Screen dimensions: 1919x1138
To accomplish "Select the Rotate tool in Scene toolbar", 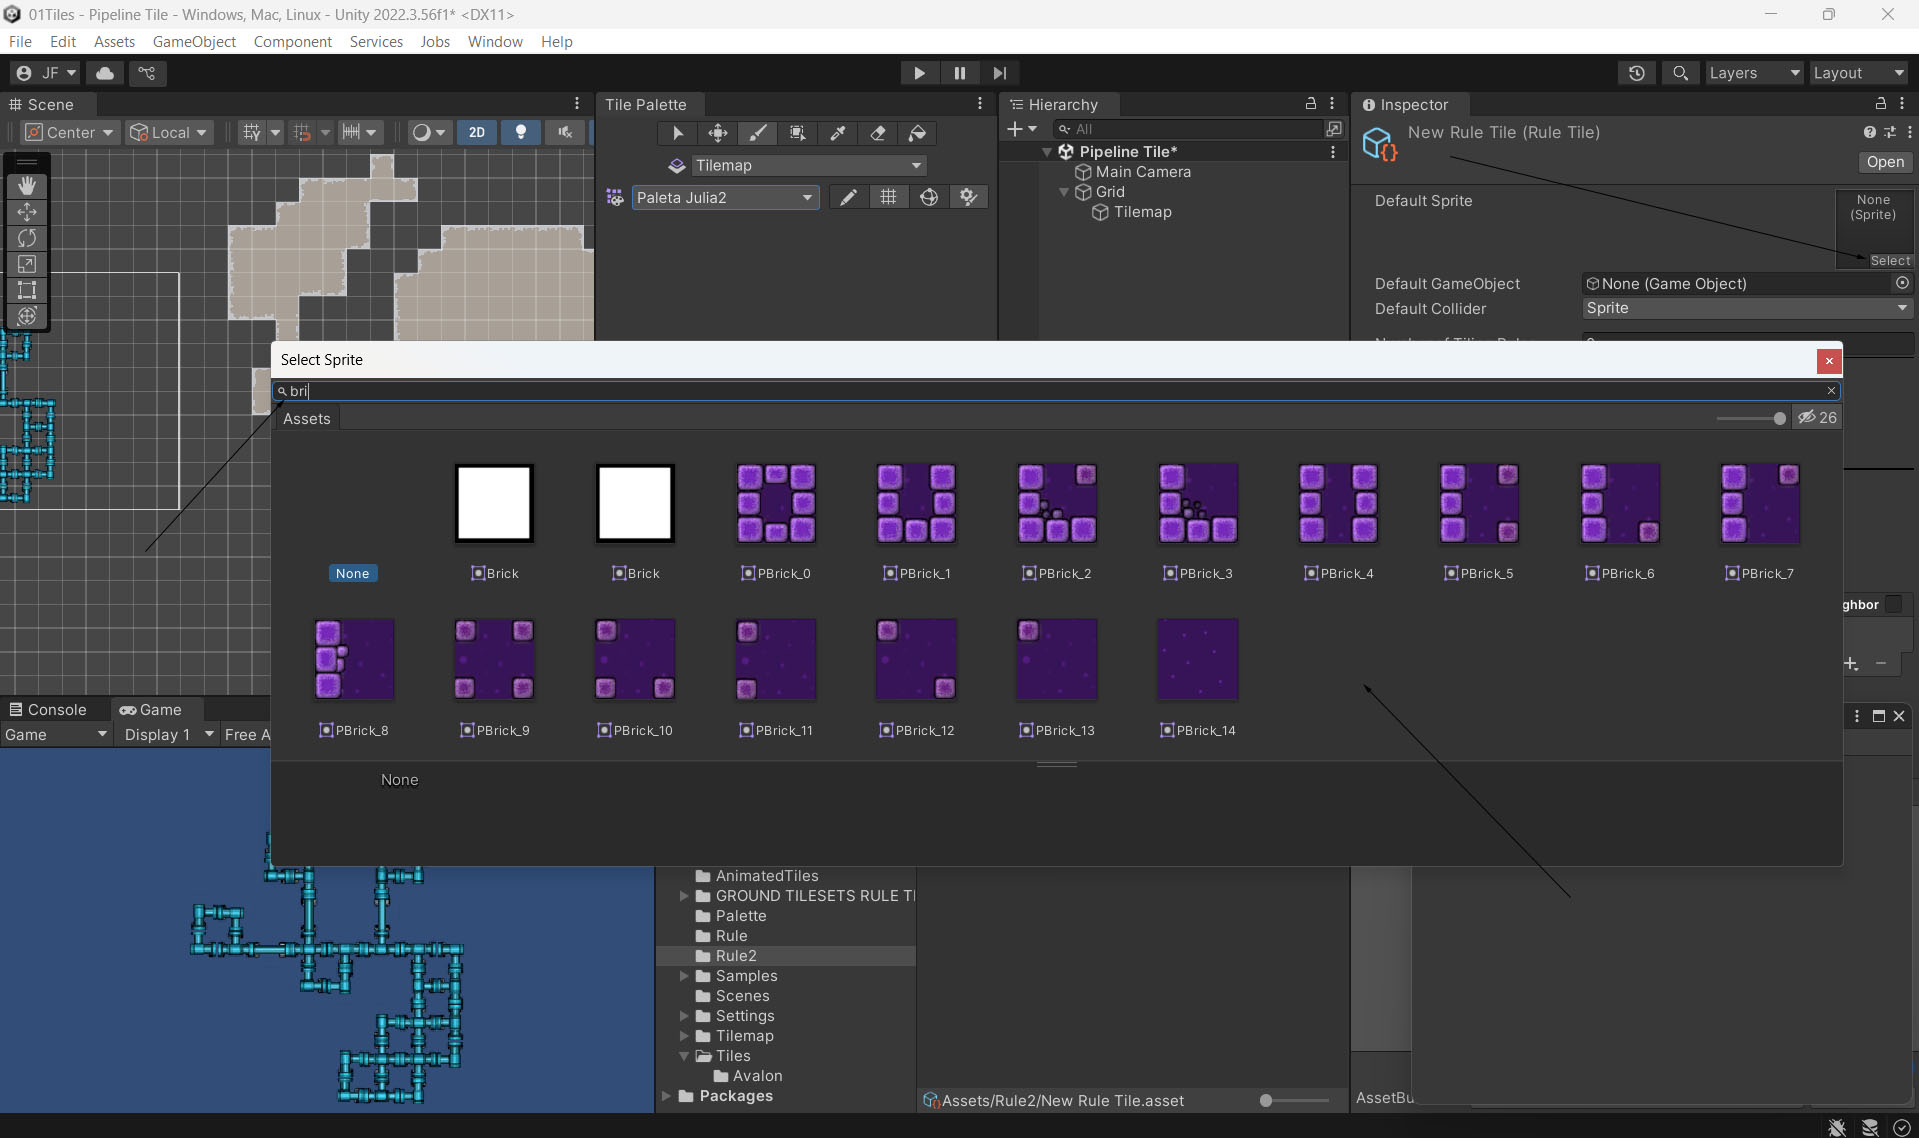I will (27, 238).
